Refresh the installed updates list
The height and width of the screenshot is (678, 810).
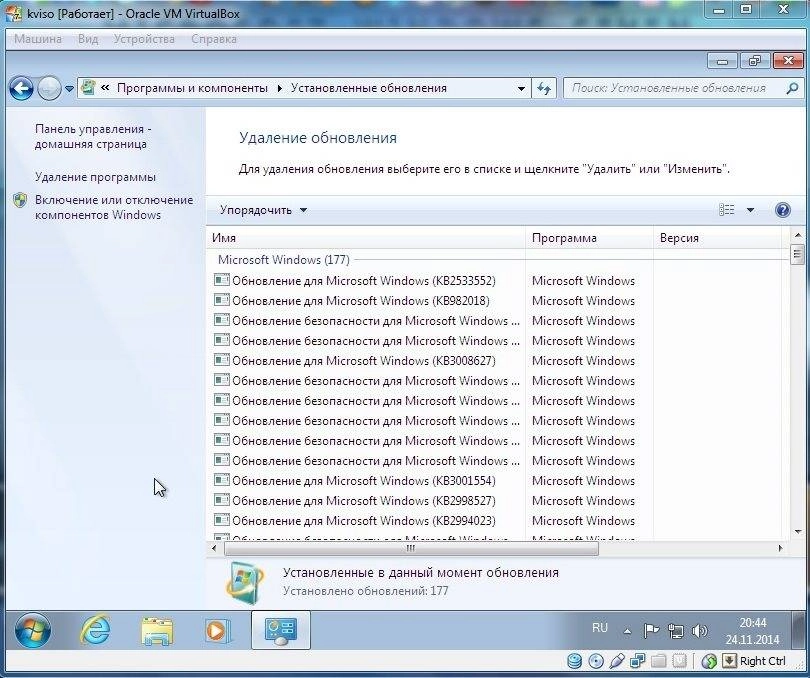point(544,88)
